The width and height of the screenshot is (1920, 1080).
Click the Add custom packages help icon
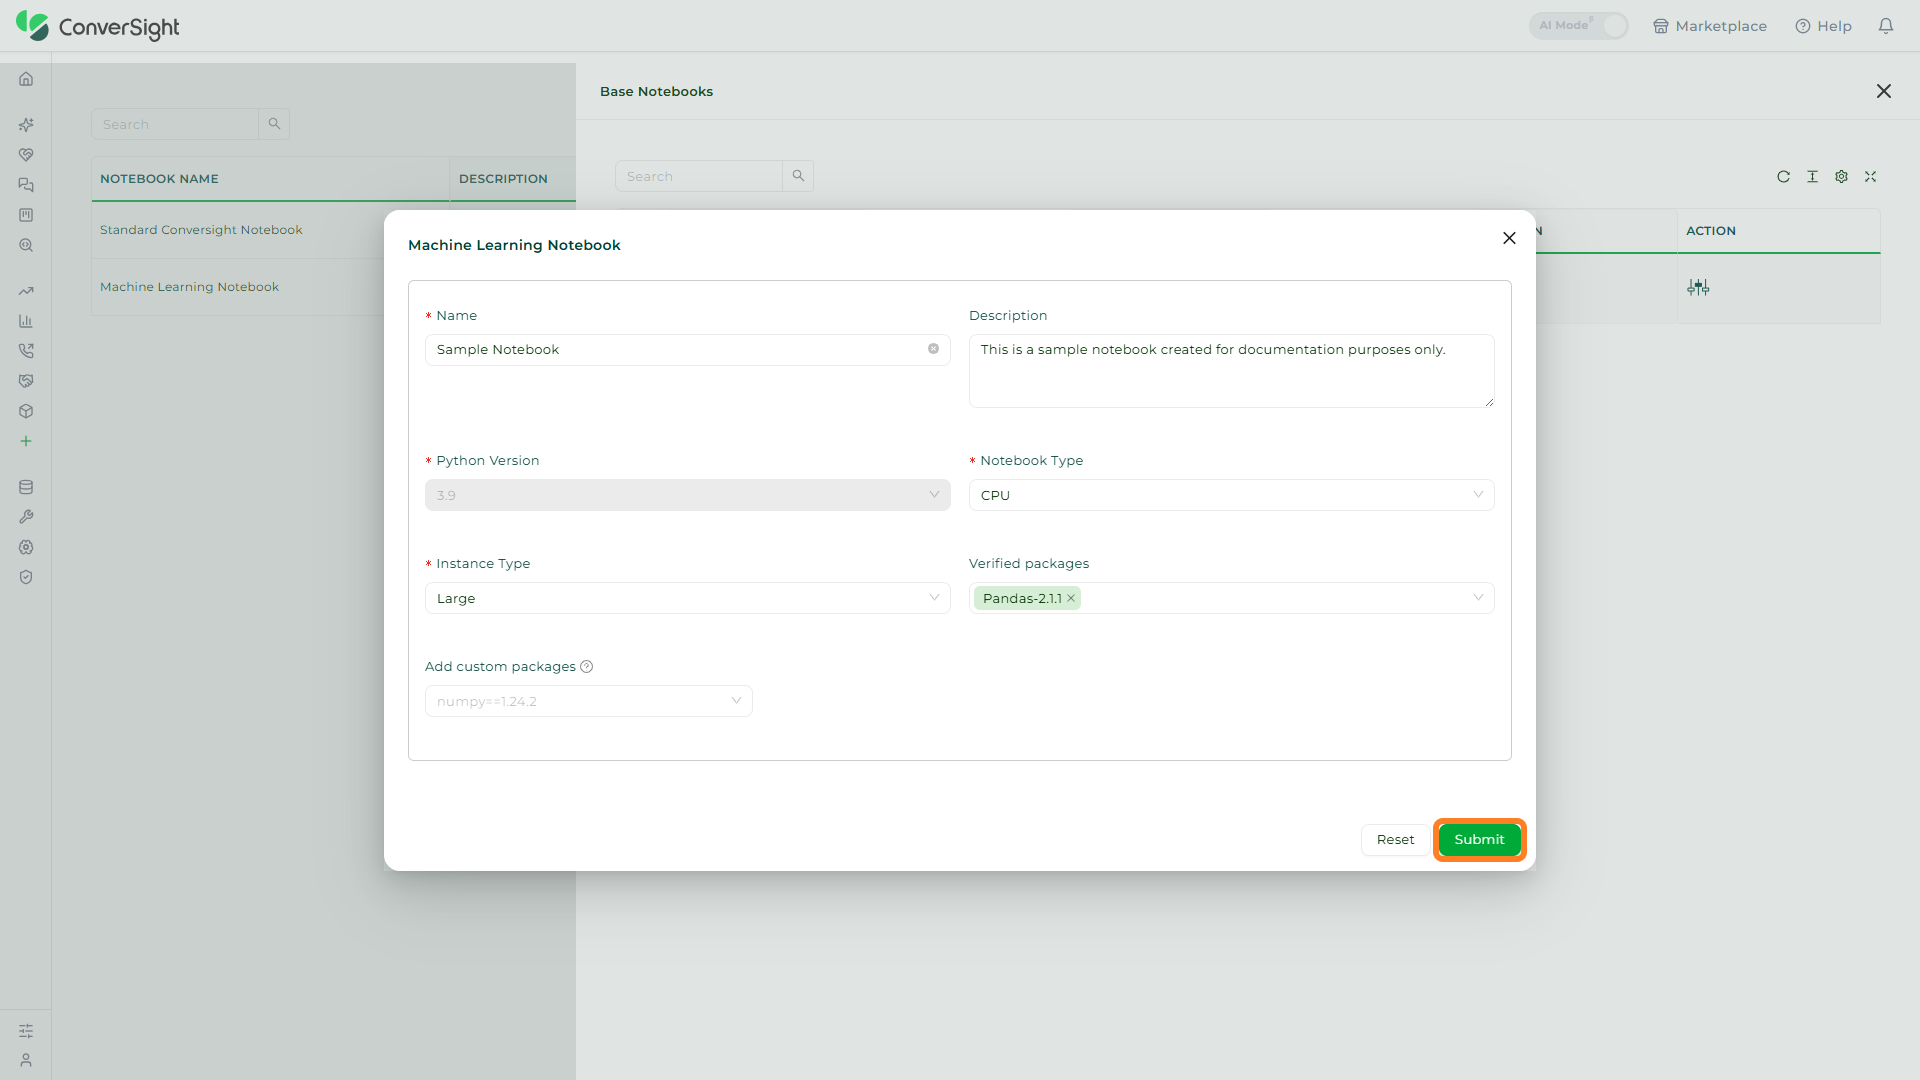coord(587,667)
